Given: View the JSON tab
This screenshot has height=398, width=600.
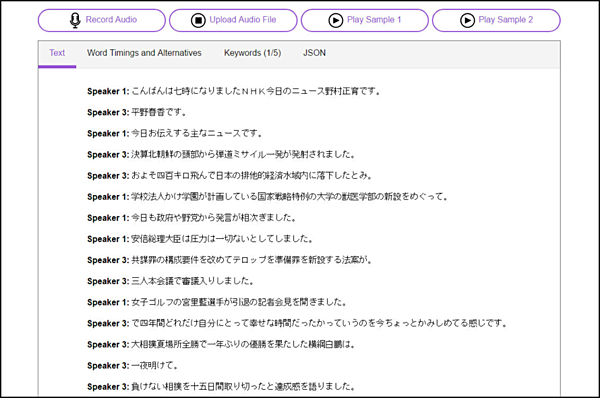Looking at the screenshot, I should [x=315, y=53].
